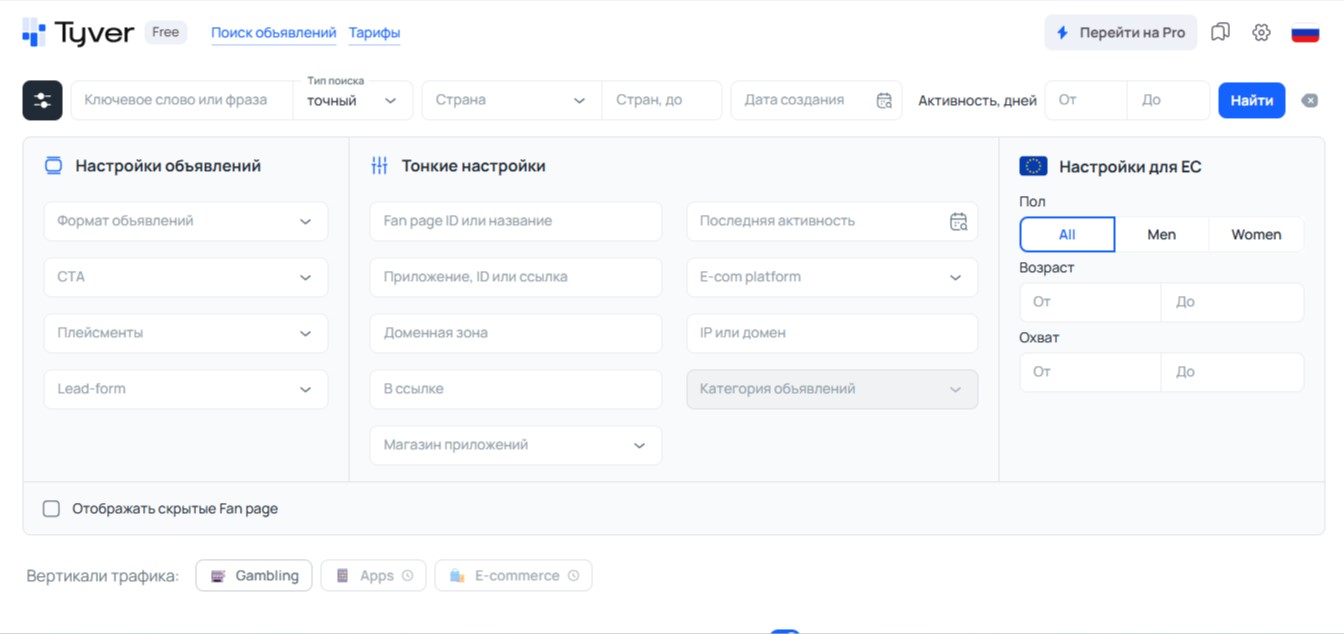
Task: Click the Дата создания field
Action: [816, 100]
